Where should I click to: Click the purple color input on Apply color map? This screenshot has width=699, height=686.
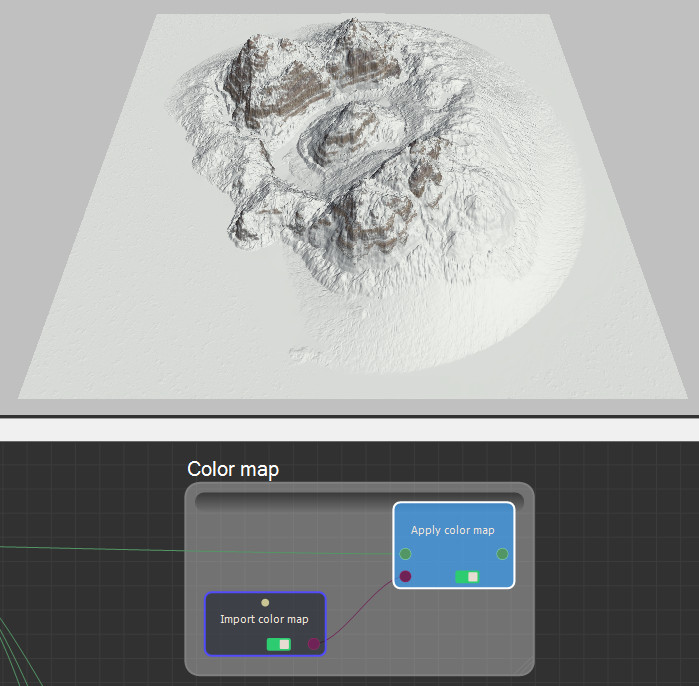tap(405, 577)
